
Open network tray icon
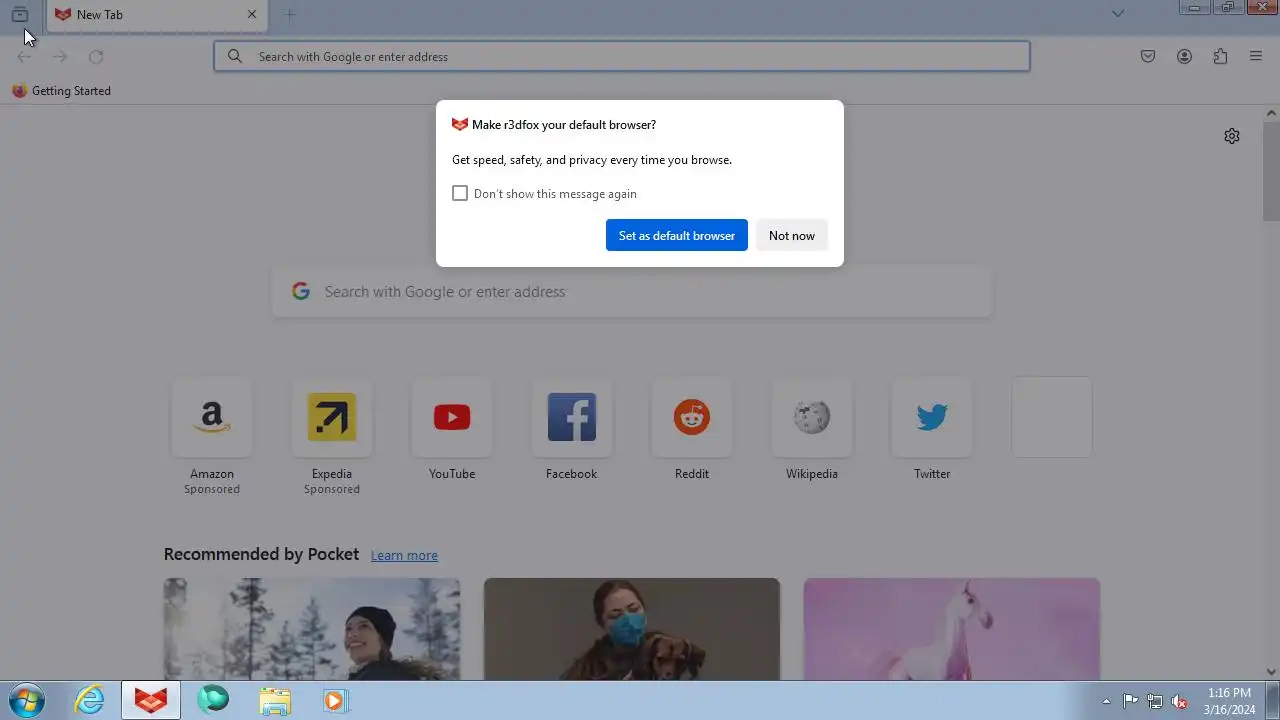pyautogui.click(x=1155, y=701)
